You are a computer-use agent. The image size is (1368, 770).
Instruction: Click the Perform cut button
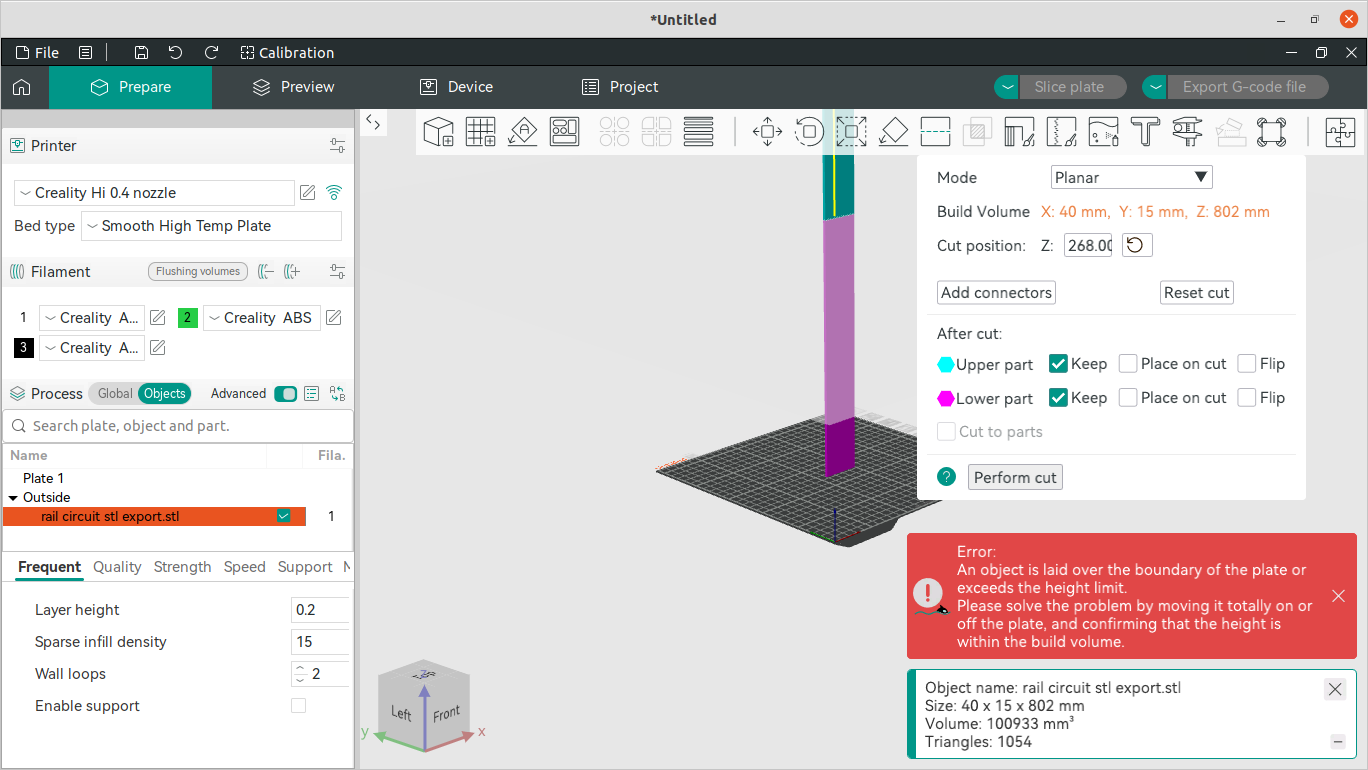[1015, 477]
